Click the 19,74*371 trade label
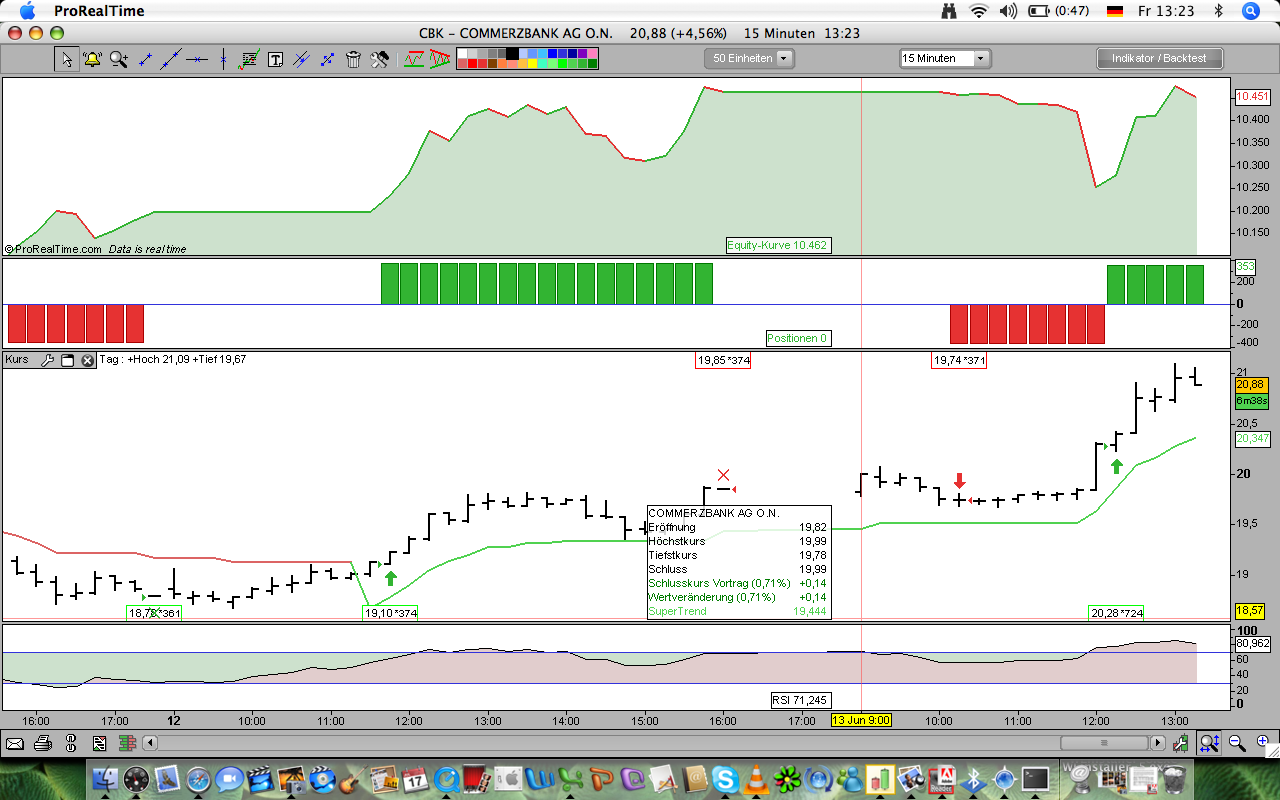The width and height of the screenshot is (1280, 800). click(x=959, y=360)
